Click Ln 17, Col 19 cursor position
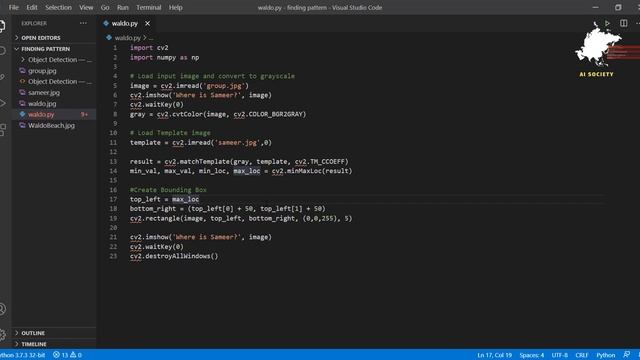The height and width of the screenshot is (360, 640). pyautogui.click(x=494, y=355)
